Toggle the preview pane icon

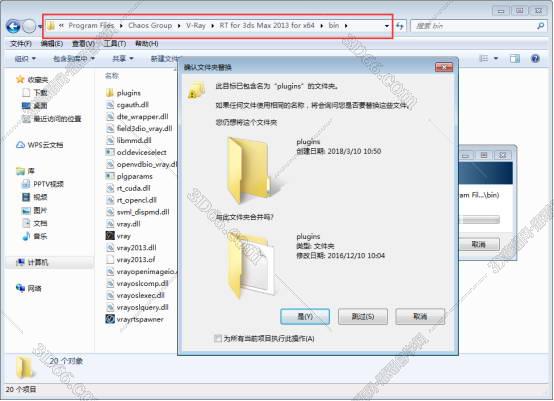pos(515,59)
